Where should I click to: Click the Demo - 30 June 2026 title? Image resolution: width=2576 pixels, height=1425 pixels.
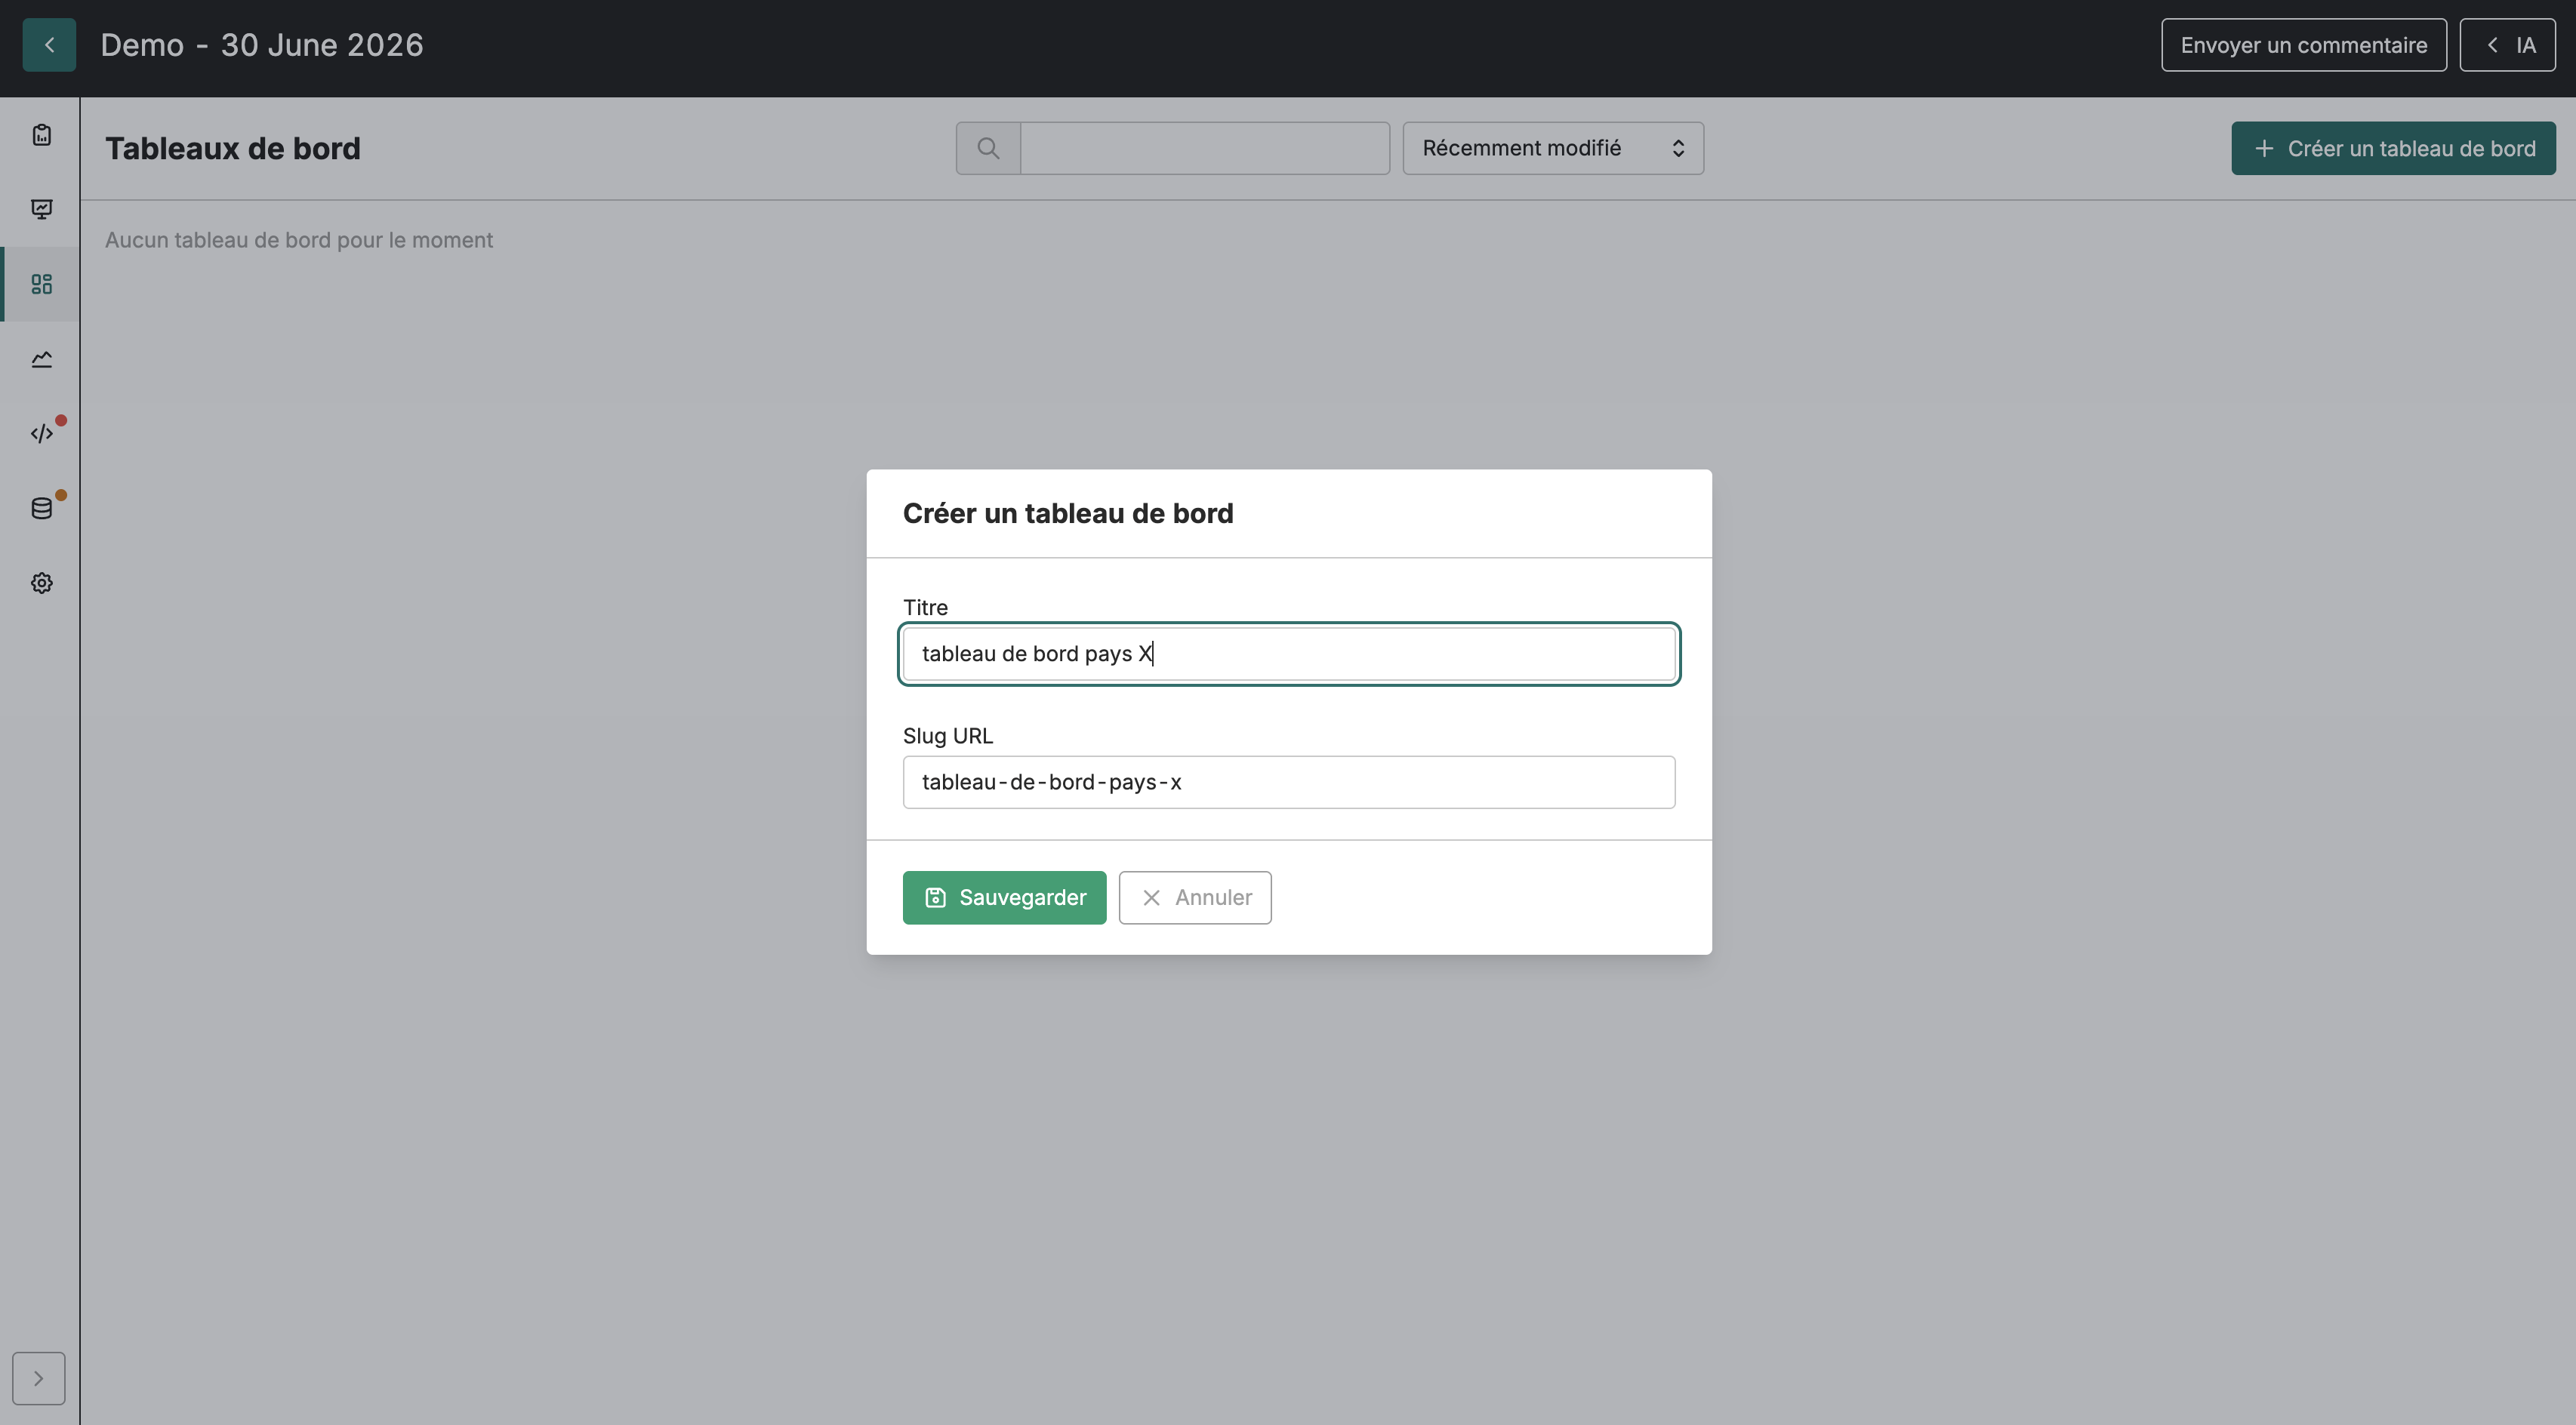[262, 45]
